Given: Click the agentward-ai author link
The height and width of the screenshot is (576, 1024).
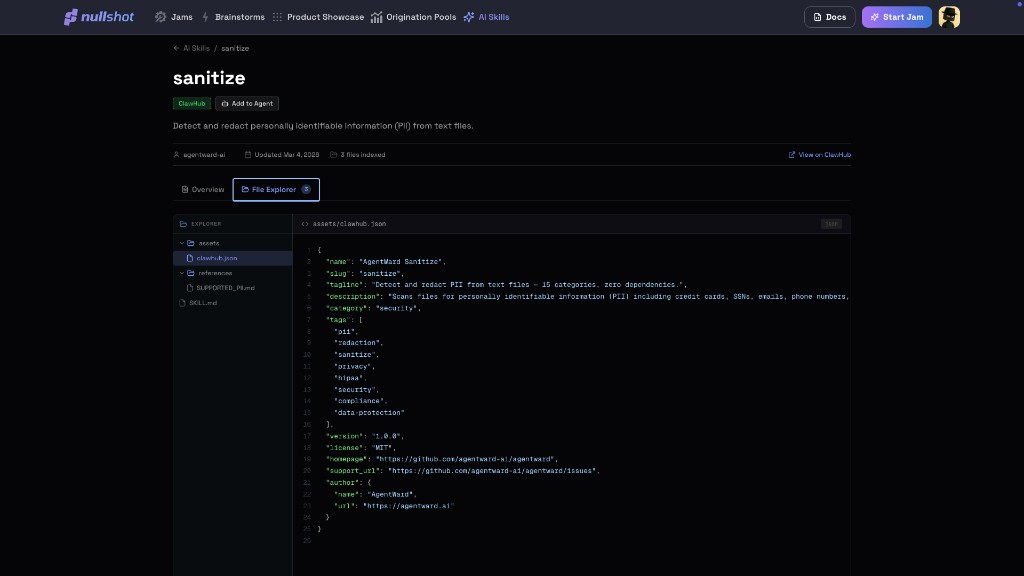Looking at the screenshot, I should (x=204, y=155).
